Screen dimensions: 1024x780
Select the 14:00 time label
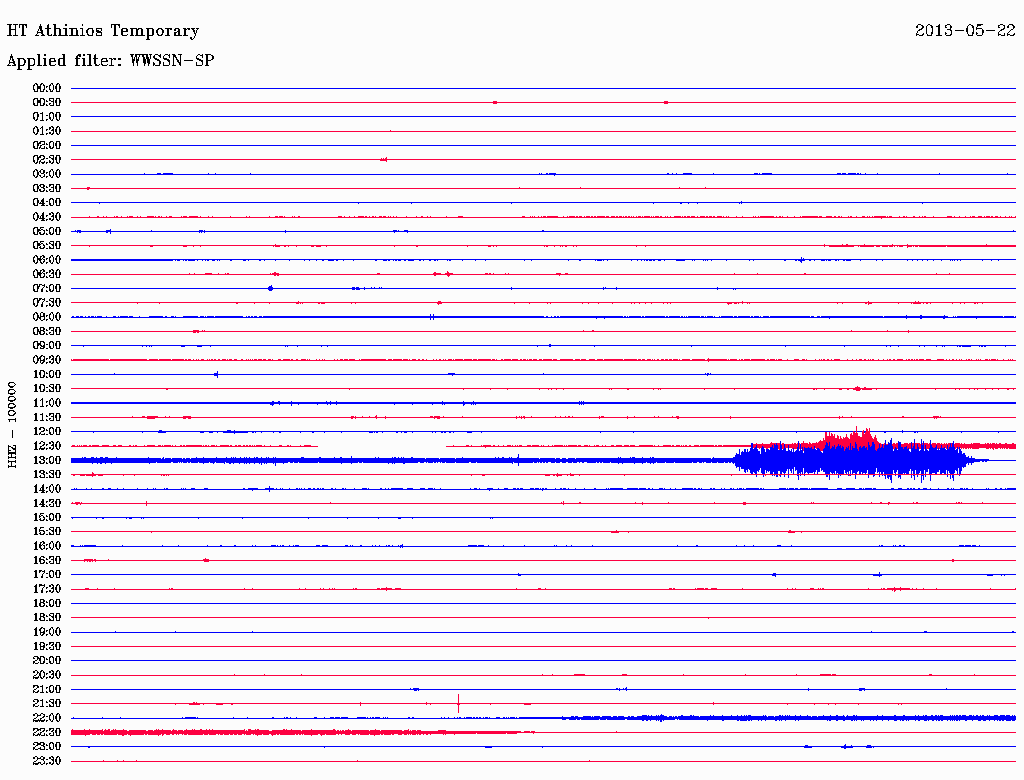47,489
